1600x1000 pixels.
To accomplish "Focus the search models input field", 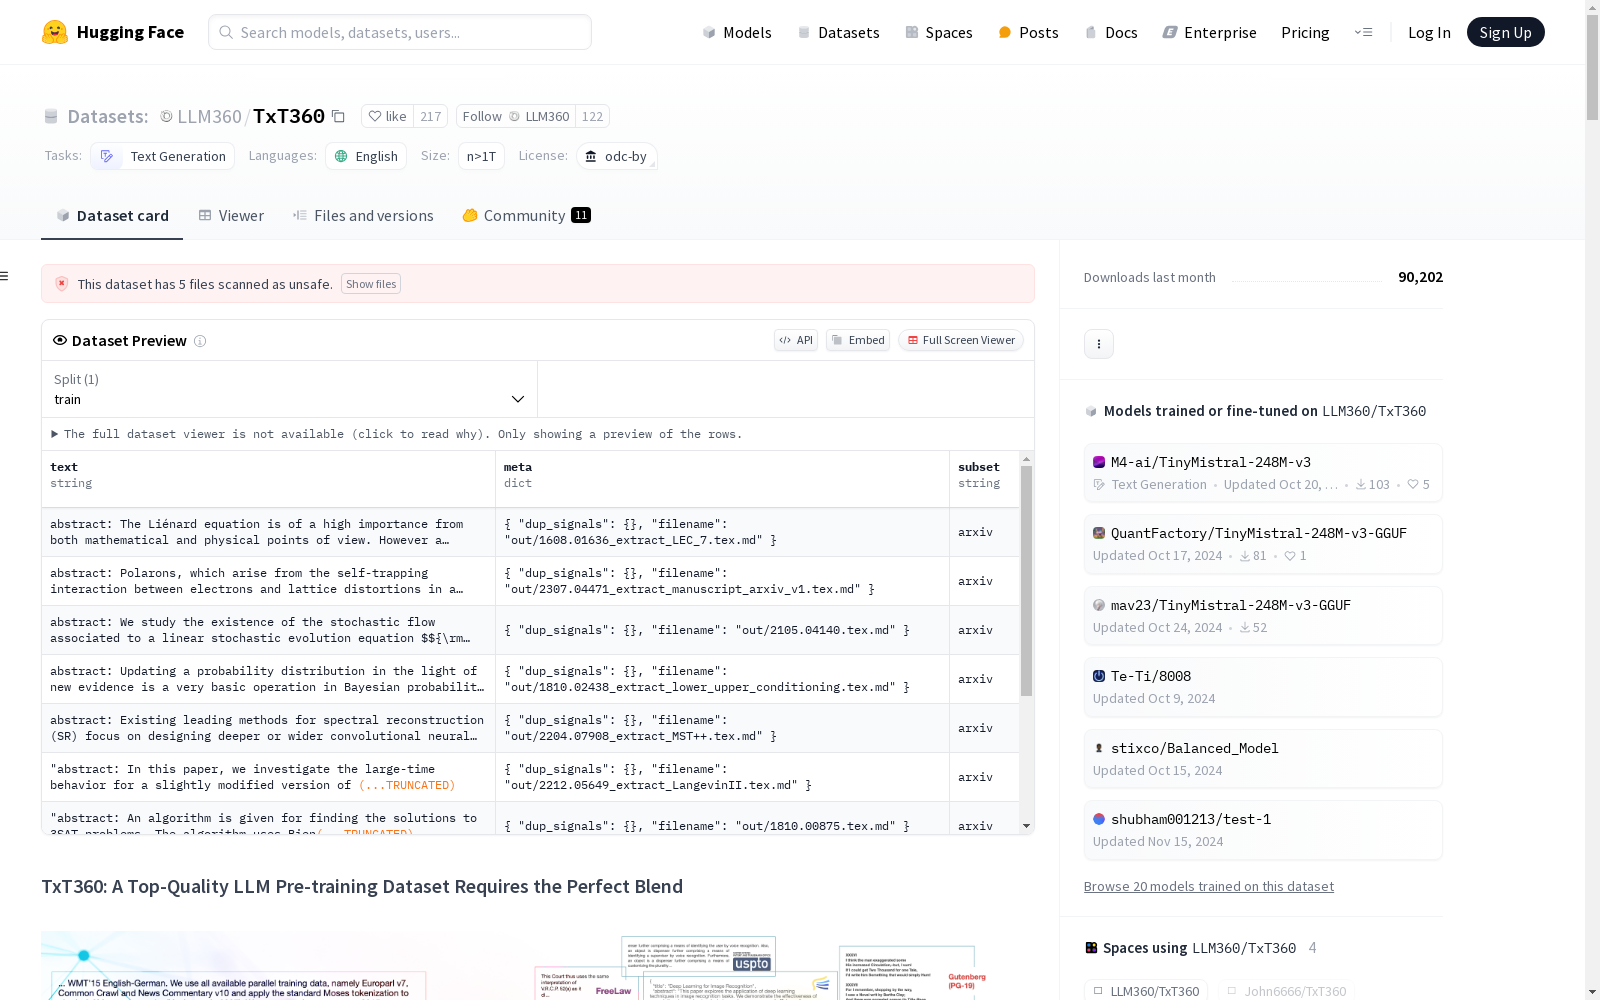I will 400,32.
